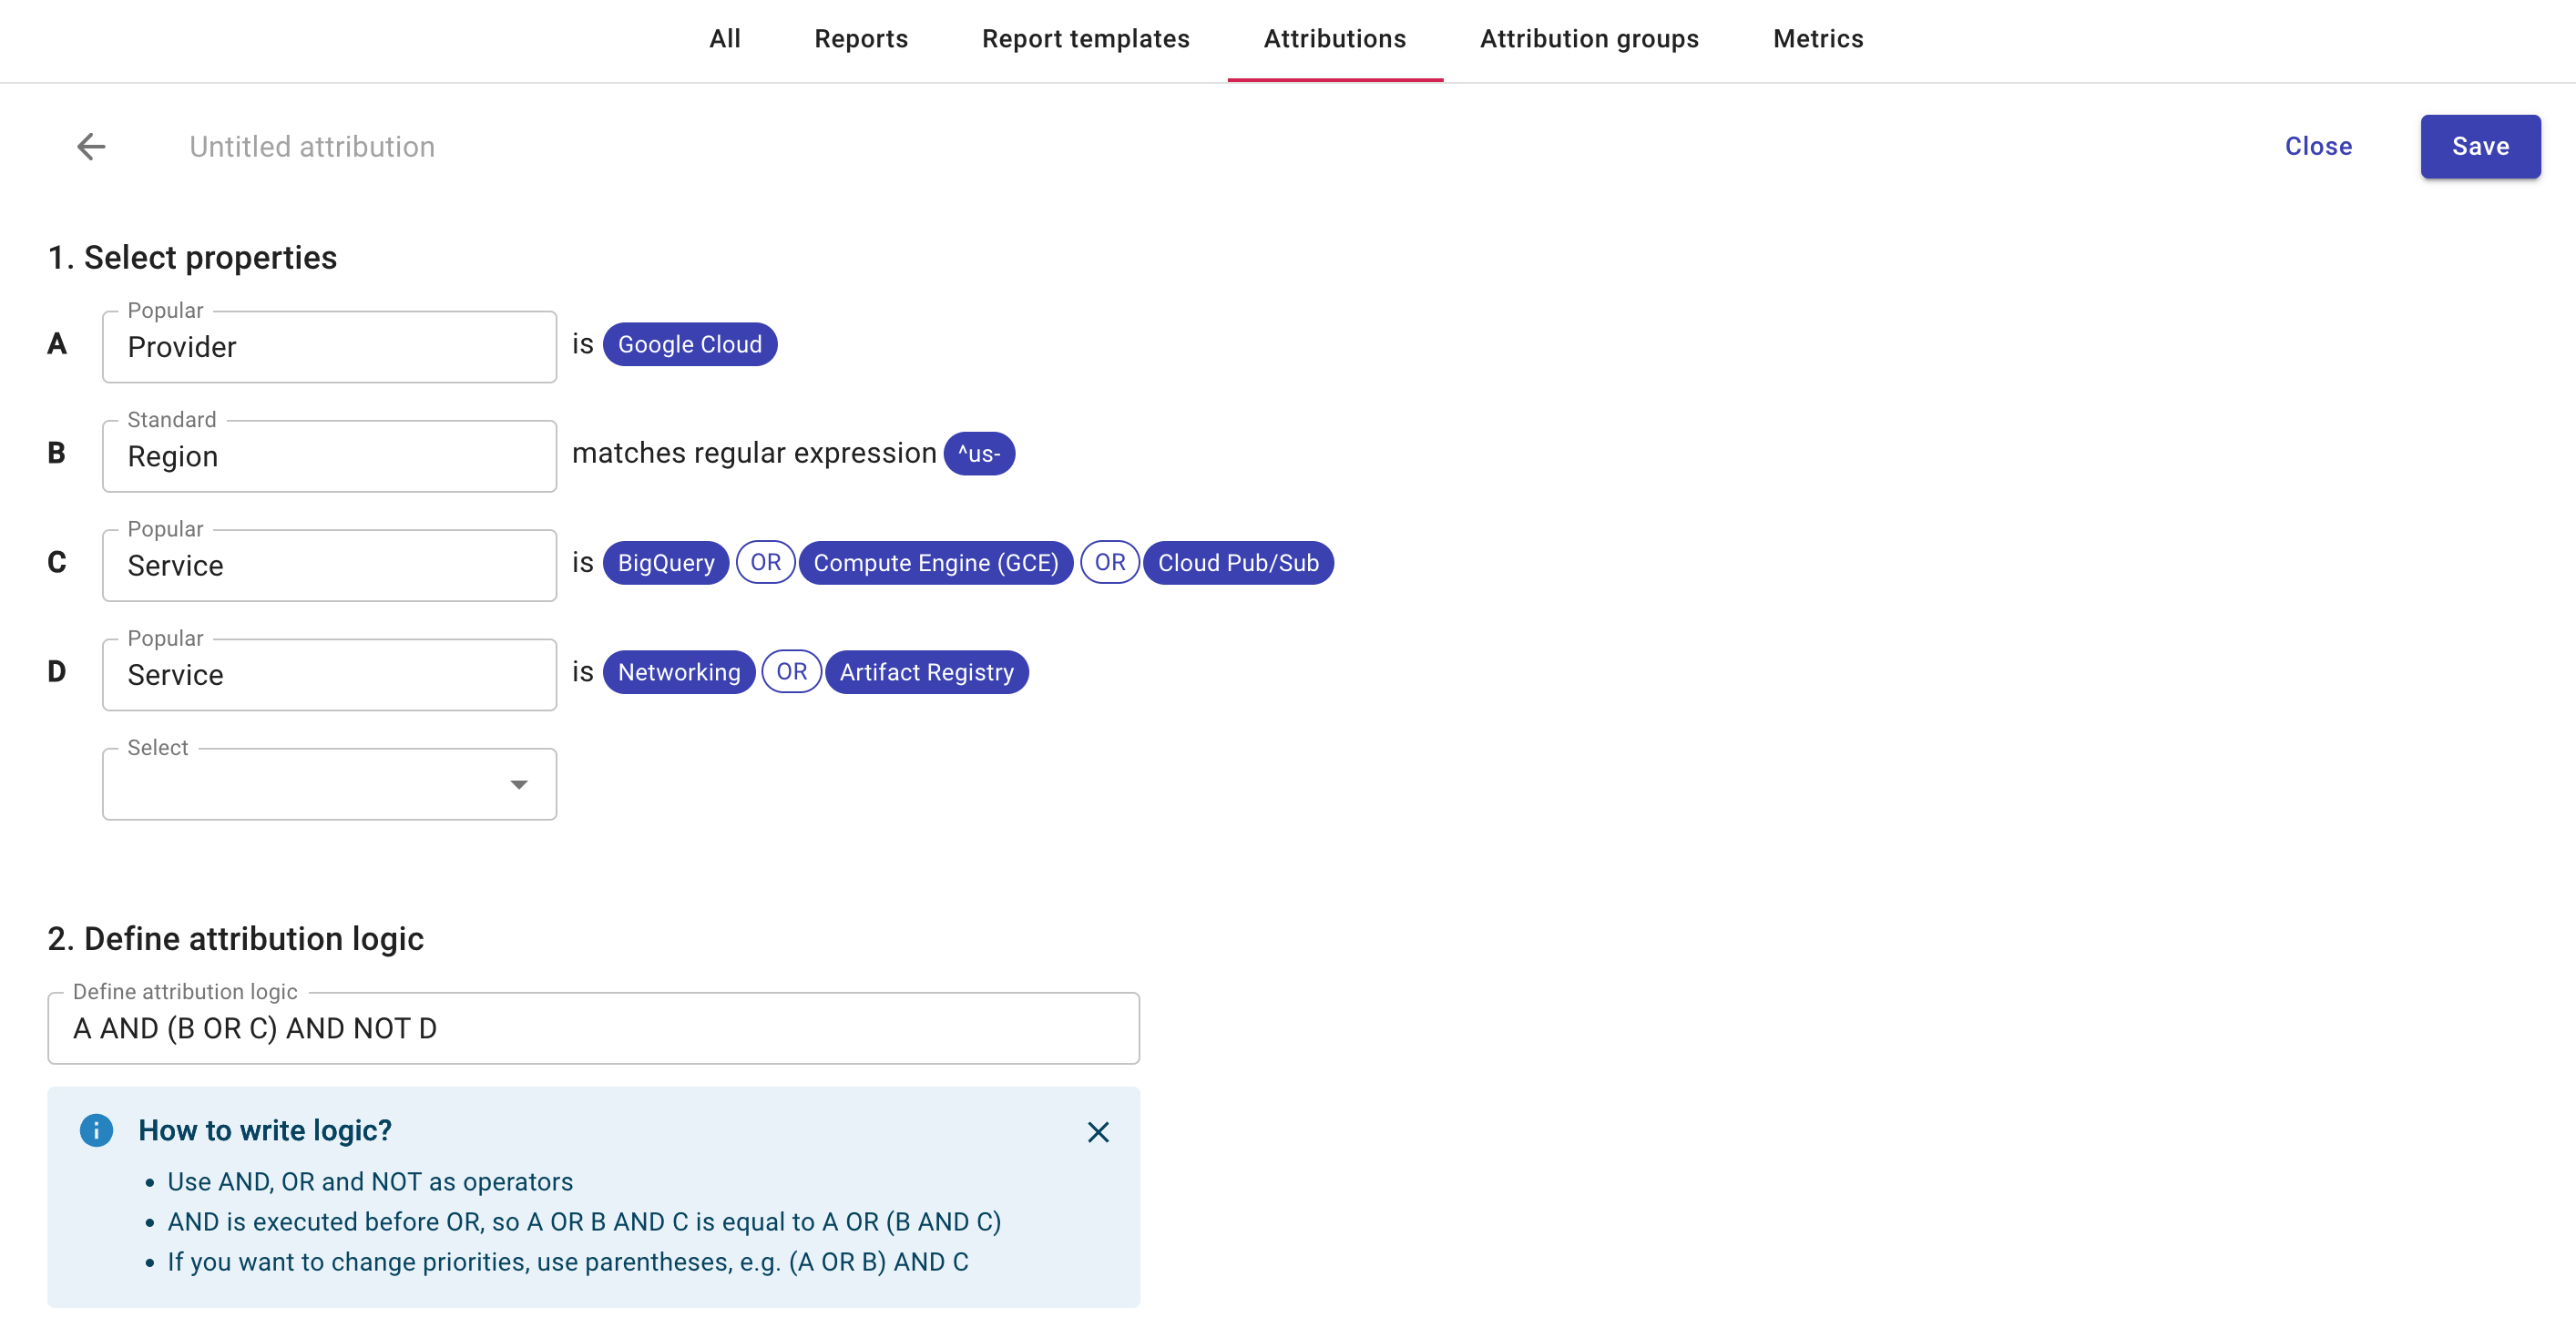Click the Untitled attribution name field
The width and height of the screenshot is (2576, 1328).
310,146
